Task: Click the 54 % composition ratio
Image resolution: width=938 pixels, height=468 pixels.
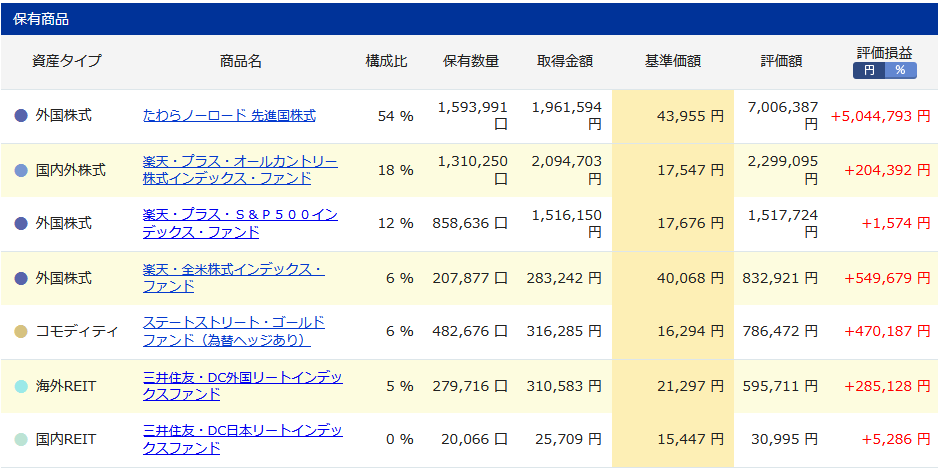Action: [x=395, y=116]
